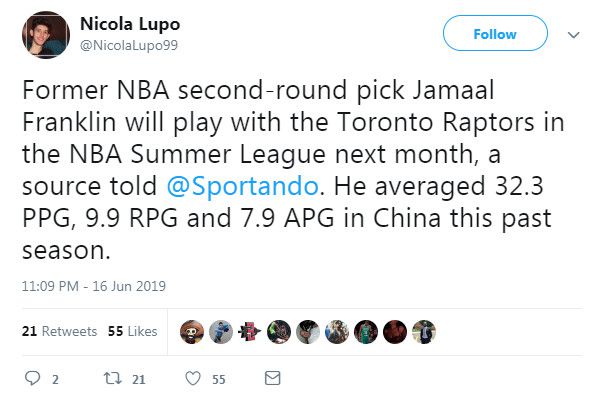This screenshot has height=397, width=593.
Task: Open the red SD spear logo avatar
Action: 250,332
